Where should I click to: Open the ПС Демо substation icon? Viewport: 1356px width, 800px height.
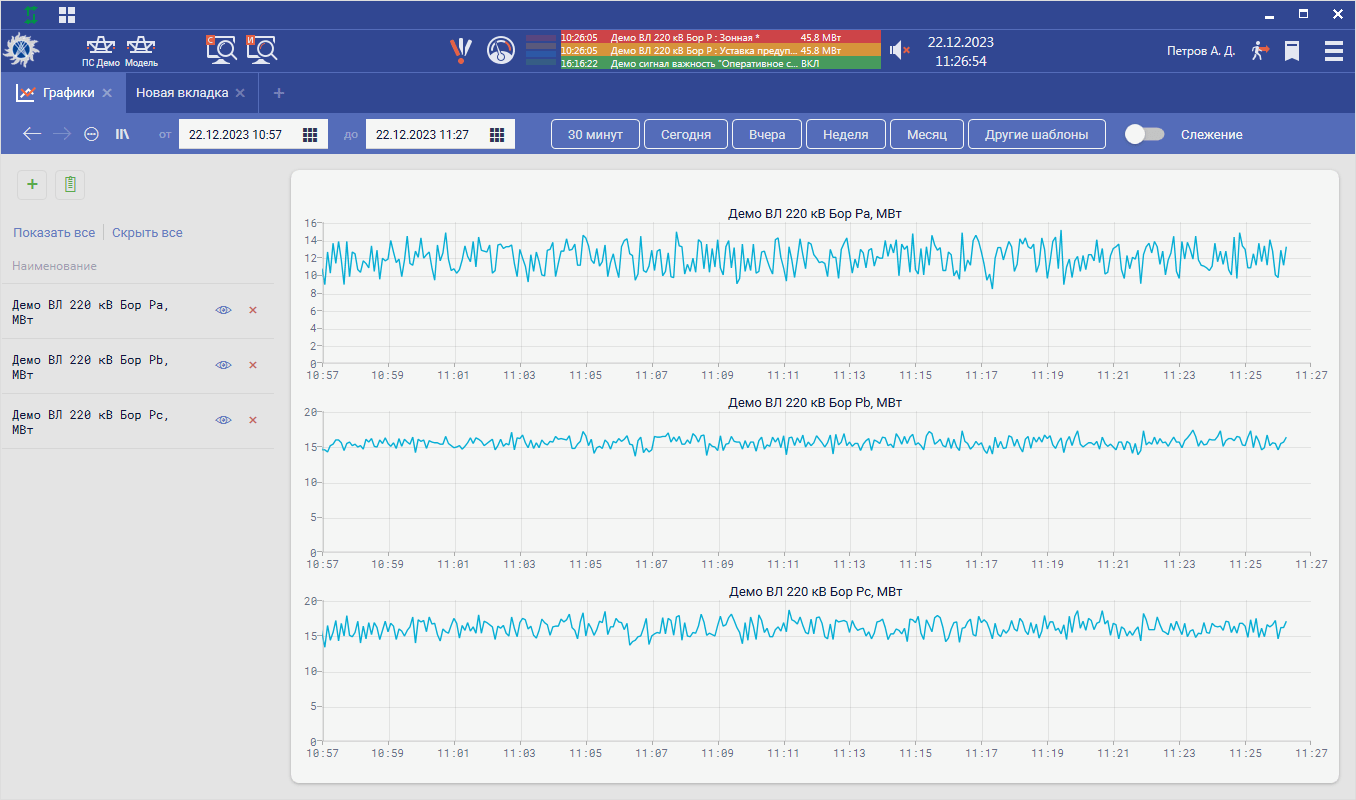coord(101,50)
